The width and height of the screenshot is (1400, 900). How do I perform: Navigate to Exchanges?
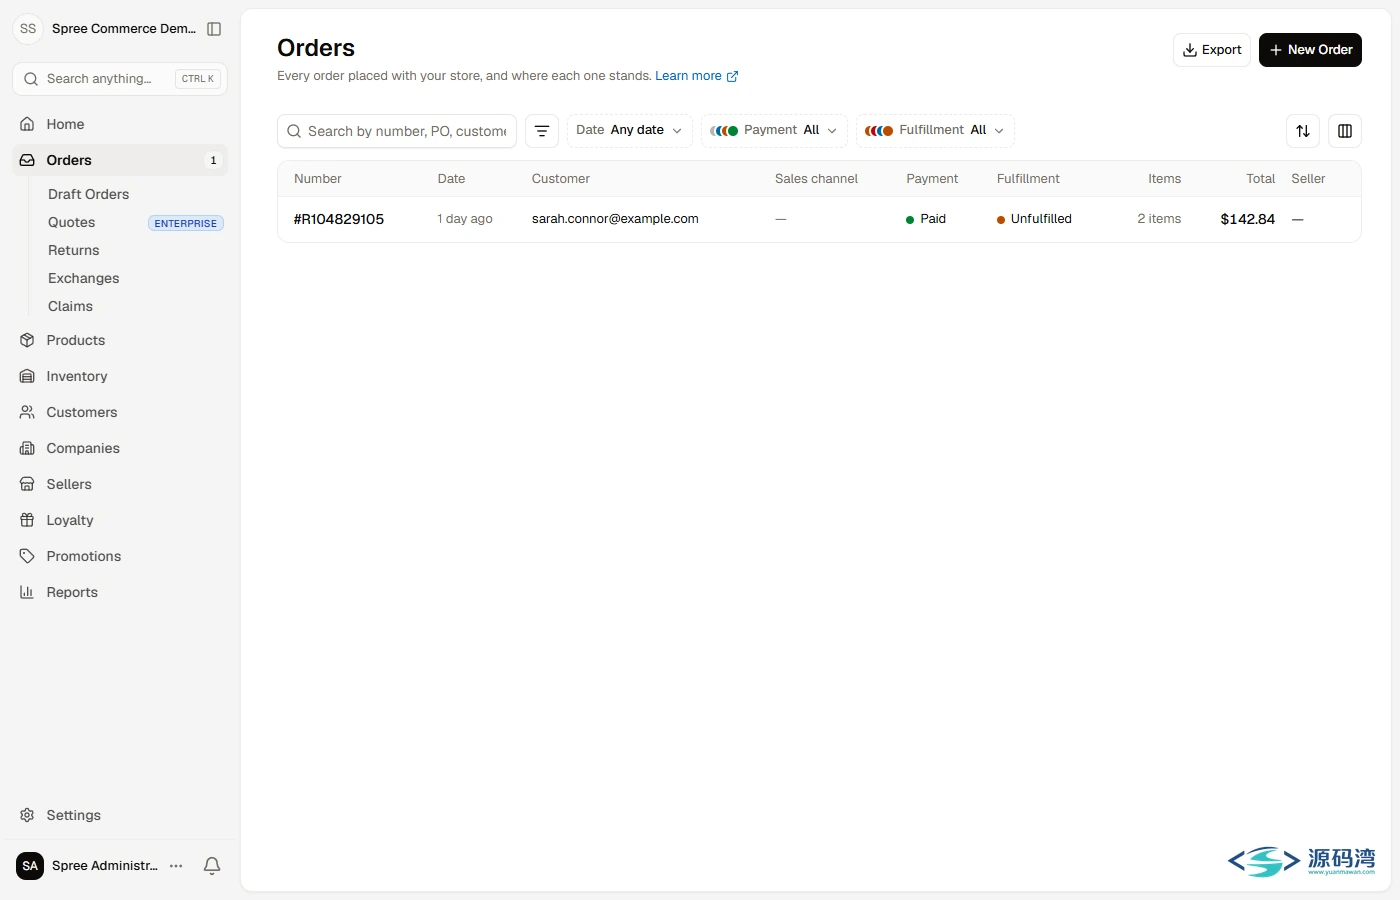point(84,278)
